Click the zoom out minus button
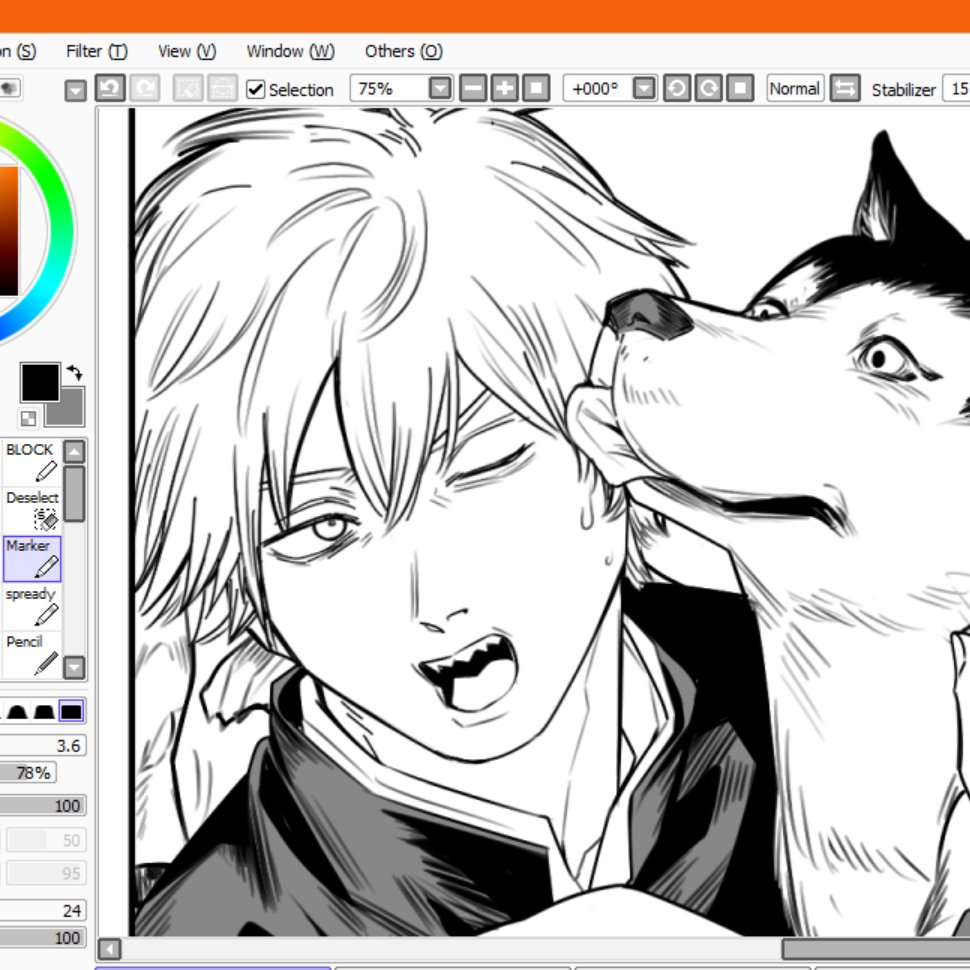 [x=473, y=88]
